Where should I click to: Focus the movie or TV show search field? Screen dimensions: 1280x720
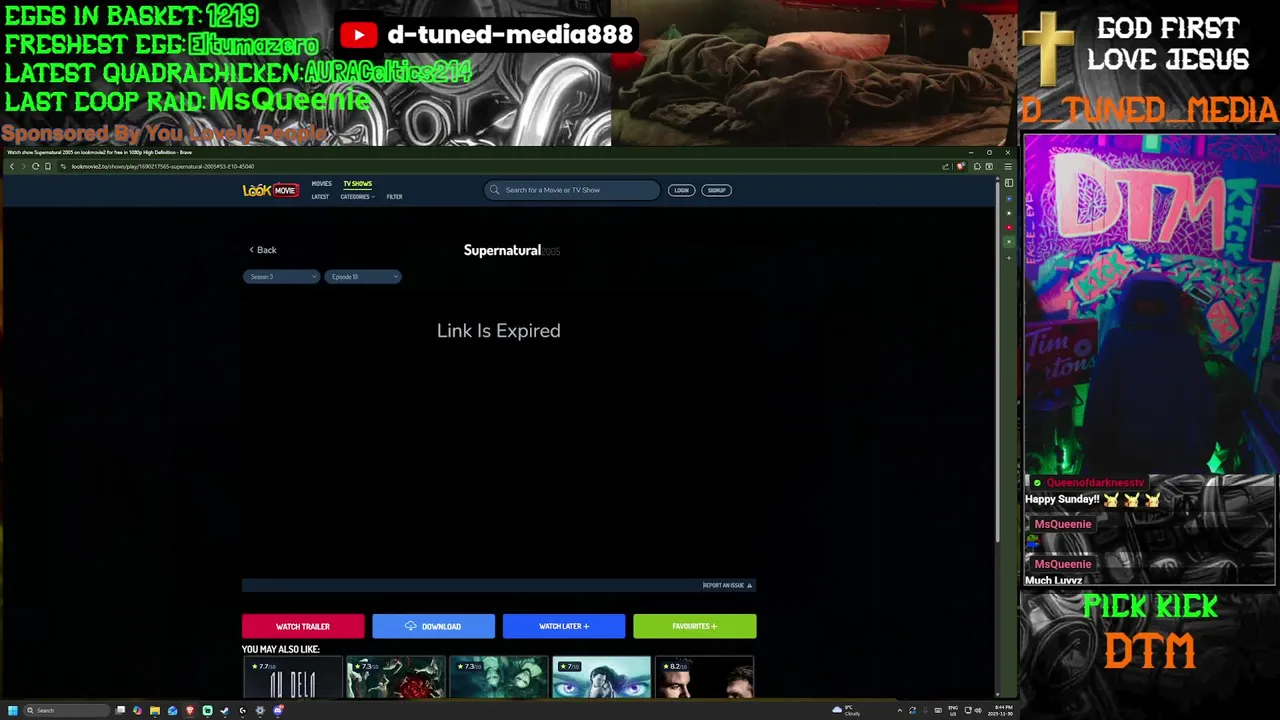[x=572, y=190]
